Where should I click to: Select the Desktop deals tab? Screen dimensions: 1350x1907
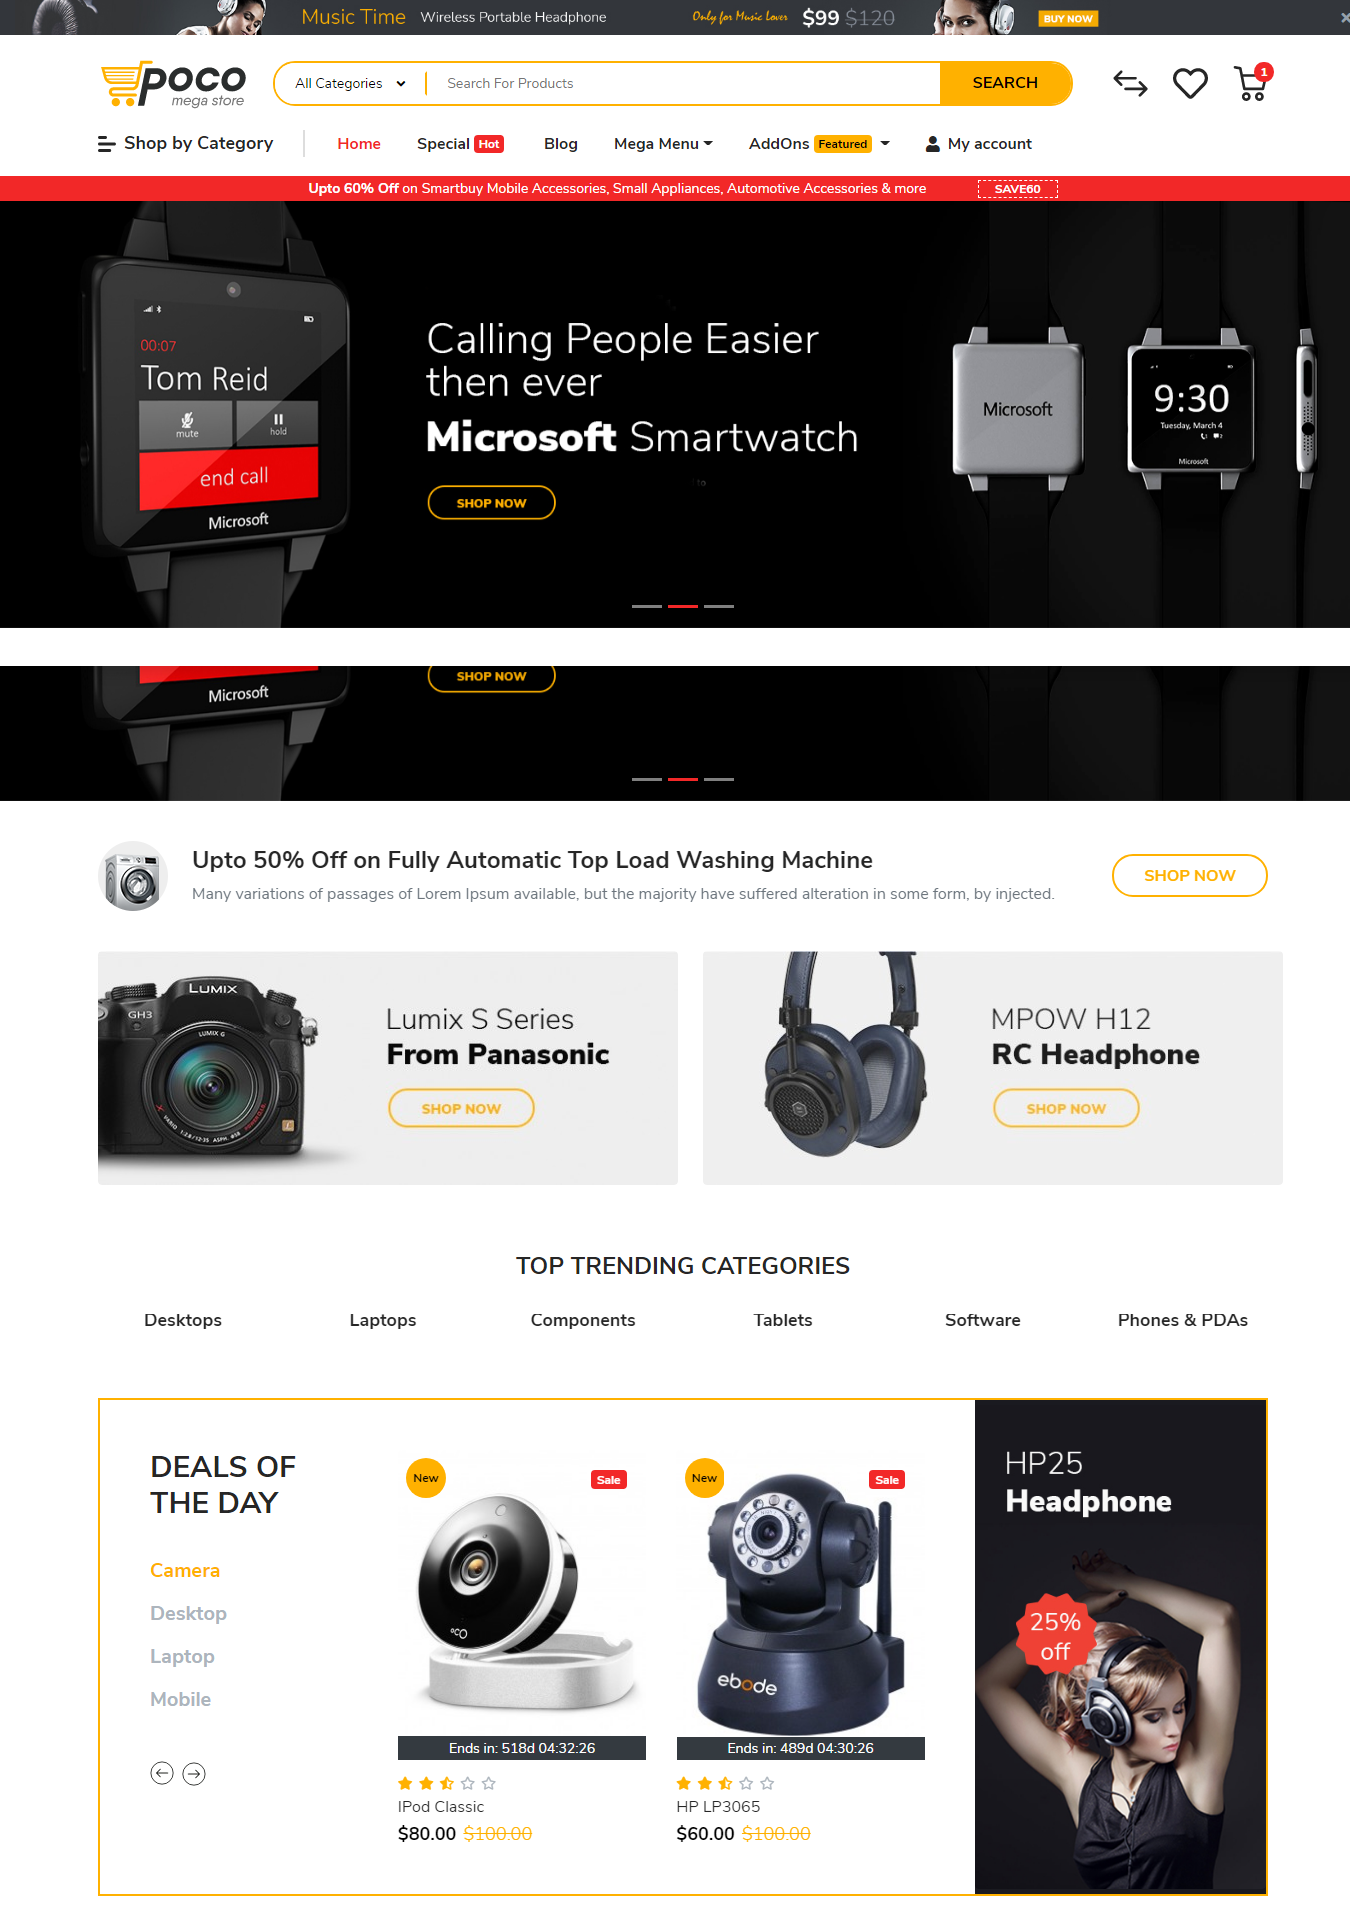point(188,1613)
